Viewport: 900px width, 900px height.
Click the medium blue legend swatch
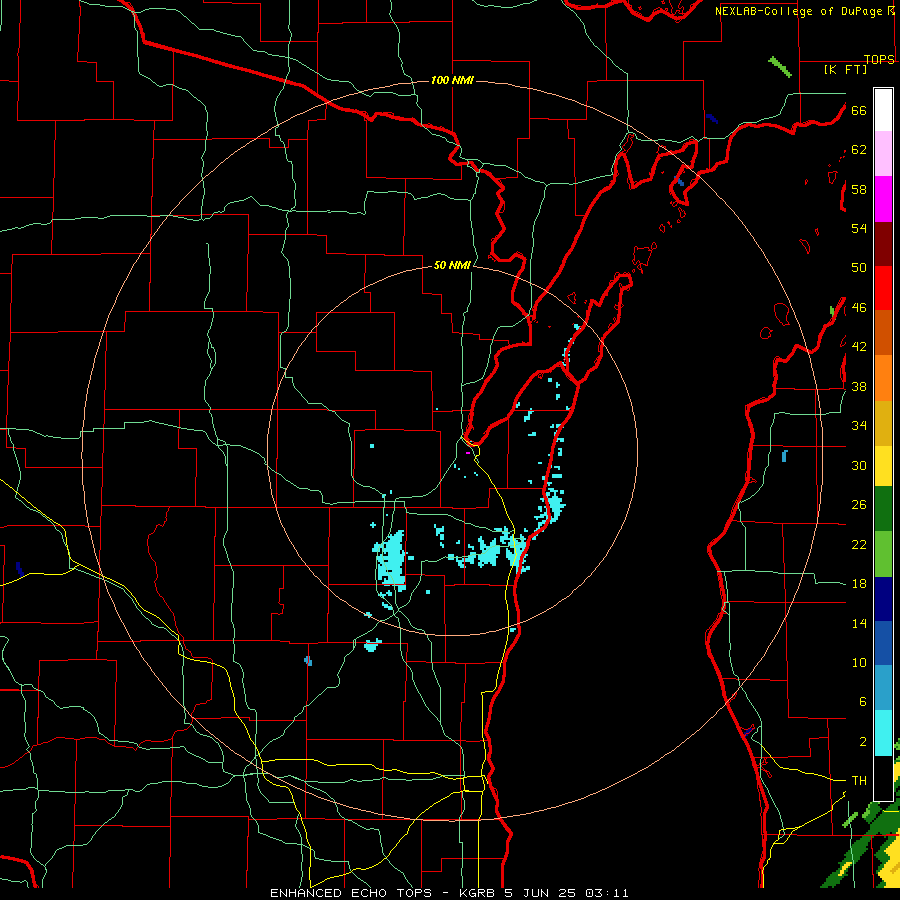pyautogui.click(x=883, y=643)
